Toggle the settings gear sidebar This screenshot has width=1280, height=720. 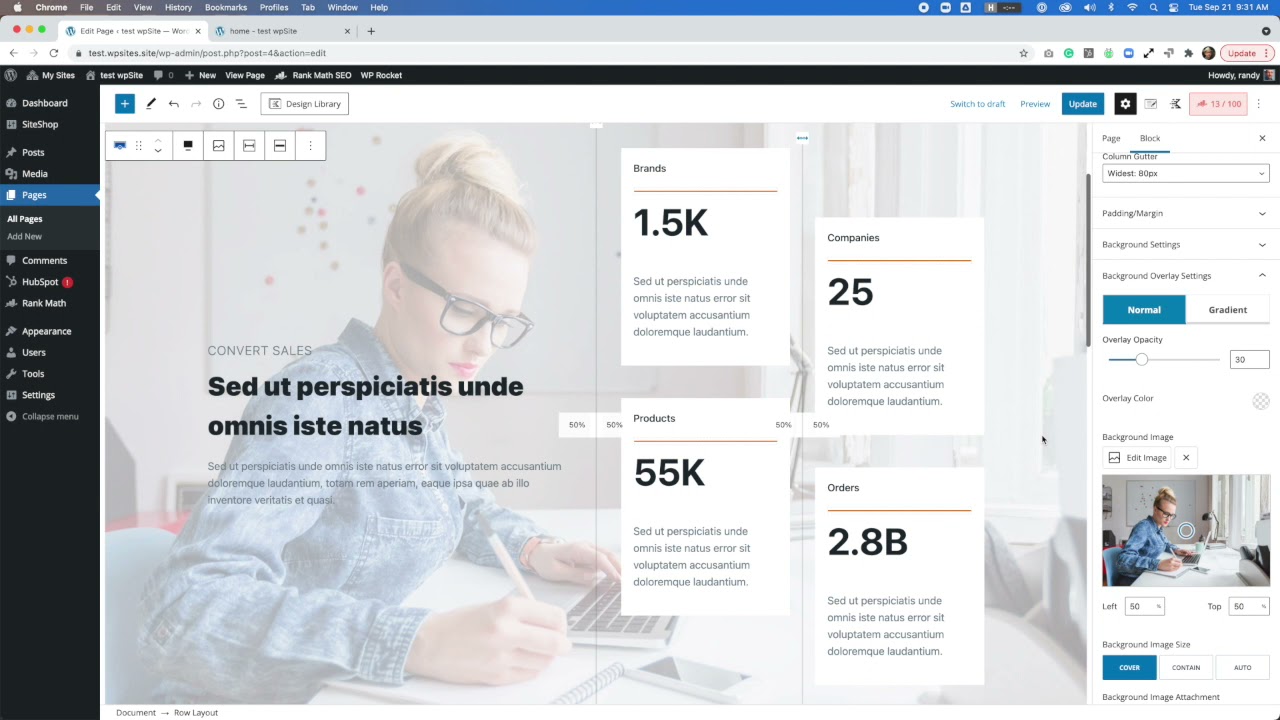pos(1125,104)
